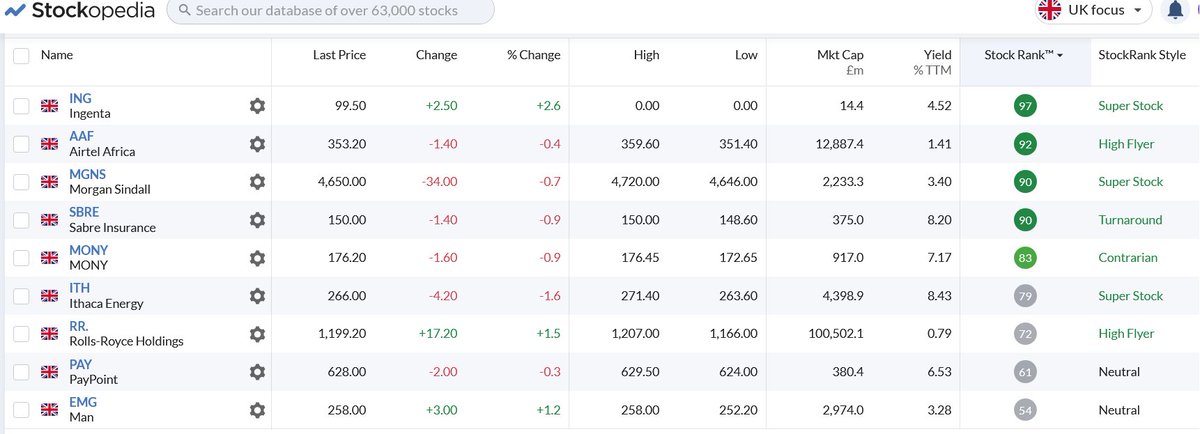Tick the checkbox for MONY
The width and height of the screenshot is (1200, 434).
[x=21, y=258]
